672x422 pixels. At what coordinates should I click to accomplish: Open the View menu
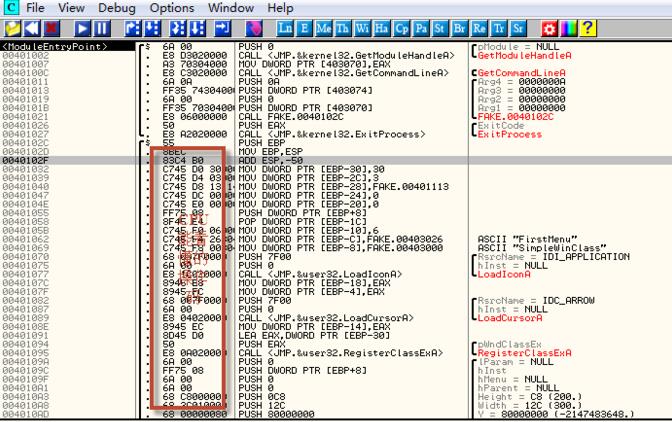[x=71, y=8]
